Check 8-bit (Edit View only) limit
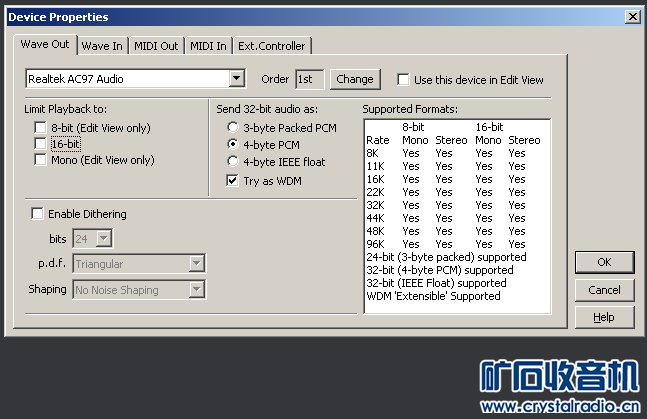Image resolution: width=647 pixels, height=419 pixels. coord(40,128)
